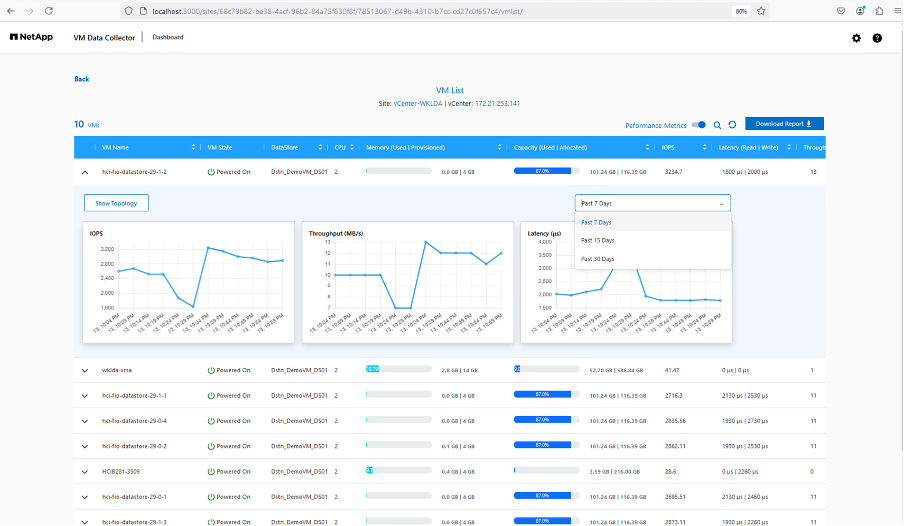Click the Download Report button

click(784, 124)
